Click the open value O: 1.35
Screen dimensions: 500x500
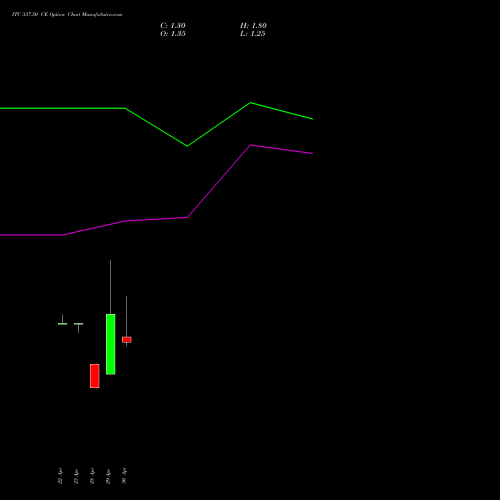173,34
